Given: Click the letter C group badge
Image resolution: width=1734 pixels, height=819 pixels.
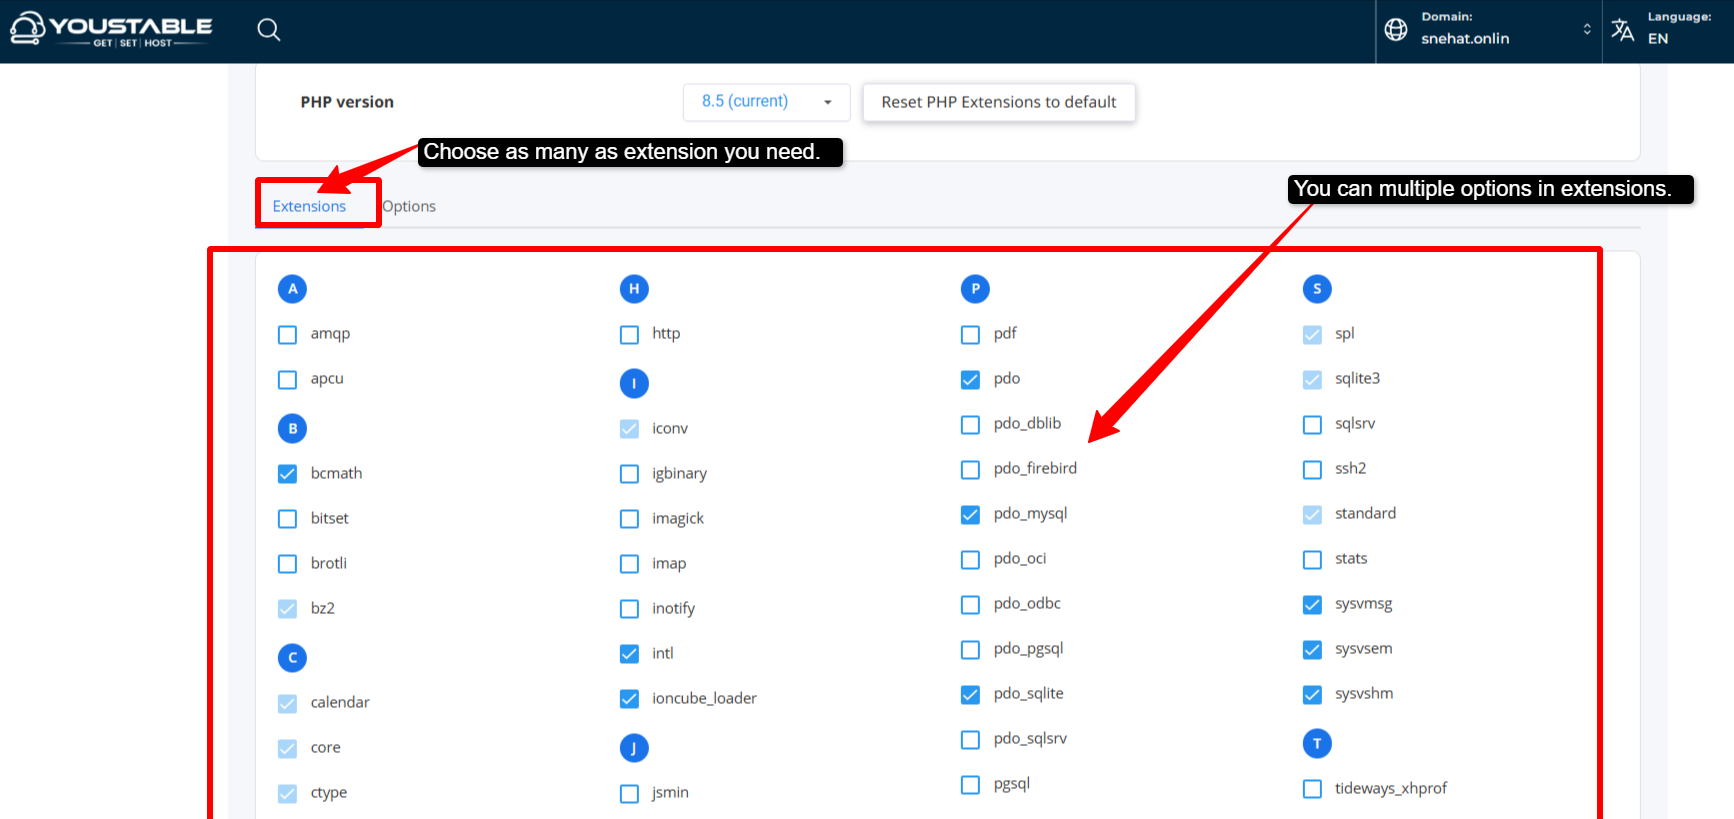Looking at the screenshot, I should pos(292,658).
